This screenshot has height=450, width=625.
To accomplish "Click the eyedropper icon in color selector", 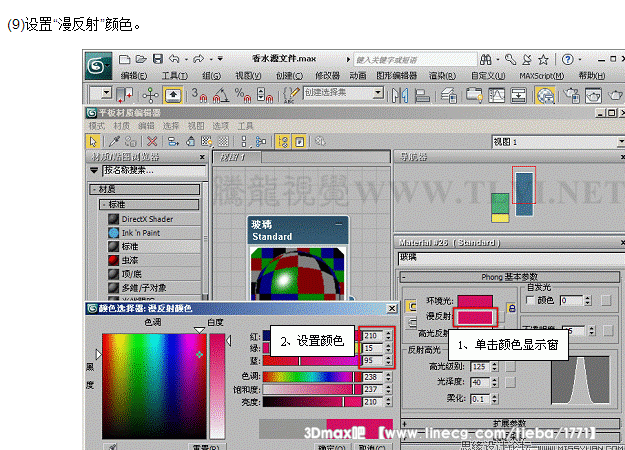I will (x=112, y=446).
